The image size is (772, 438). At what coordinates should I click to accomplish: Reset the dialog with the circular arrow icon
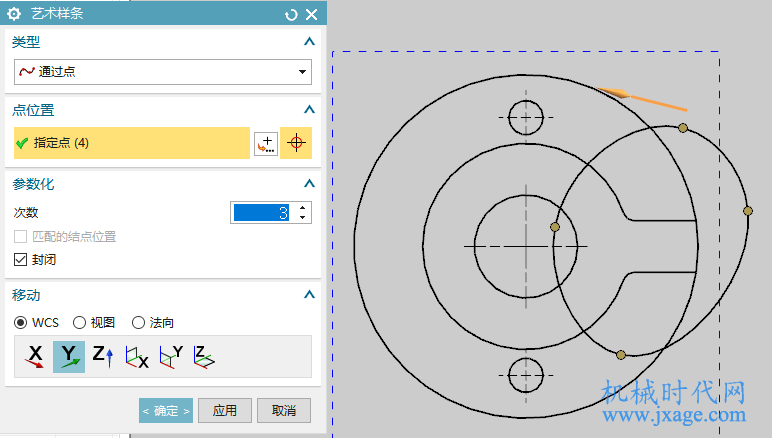tap(291, 15)
